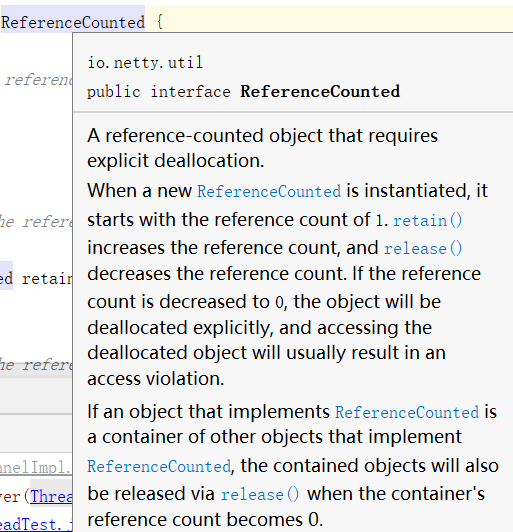Open the ReferenceCounted link before "the contained objects"
513x532 pixels.
[x=159, y=467]
